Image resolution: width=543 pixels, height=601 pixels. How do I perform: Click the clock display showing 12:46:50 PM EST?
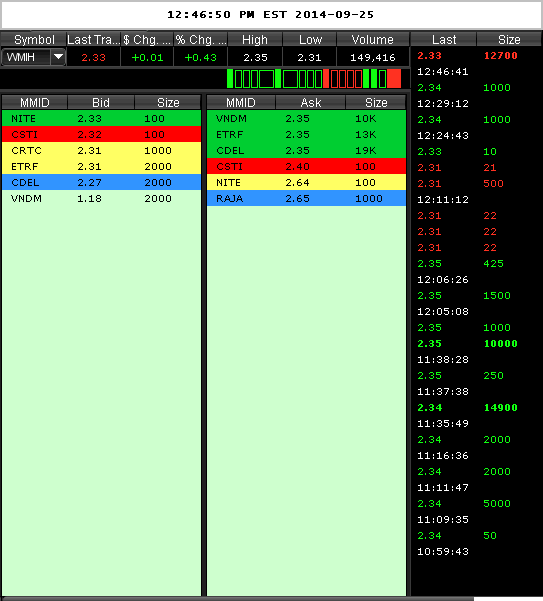point(271,15)
